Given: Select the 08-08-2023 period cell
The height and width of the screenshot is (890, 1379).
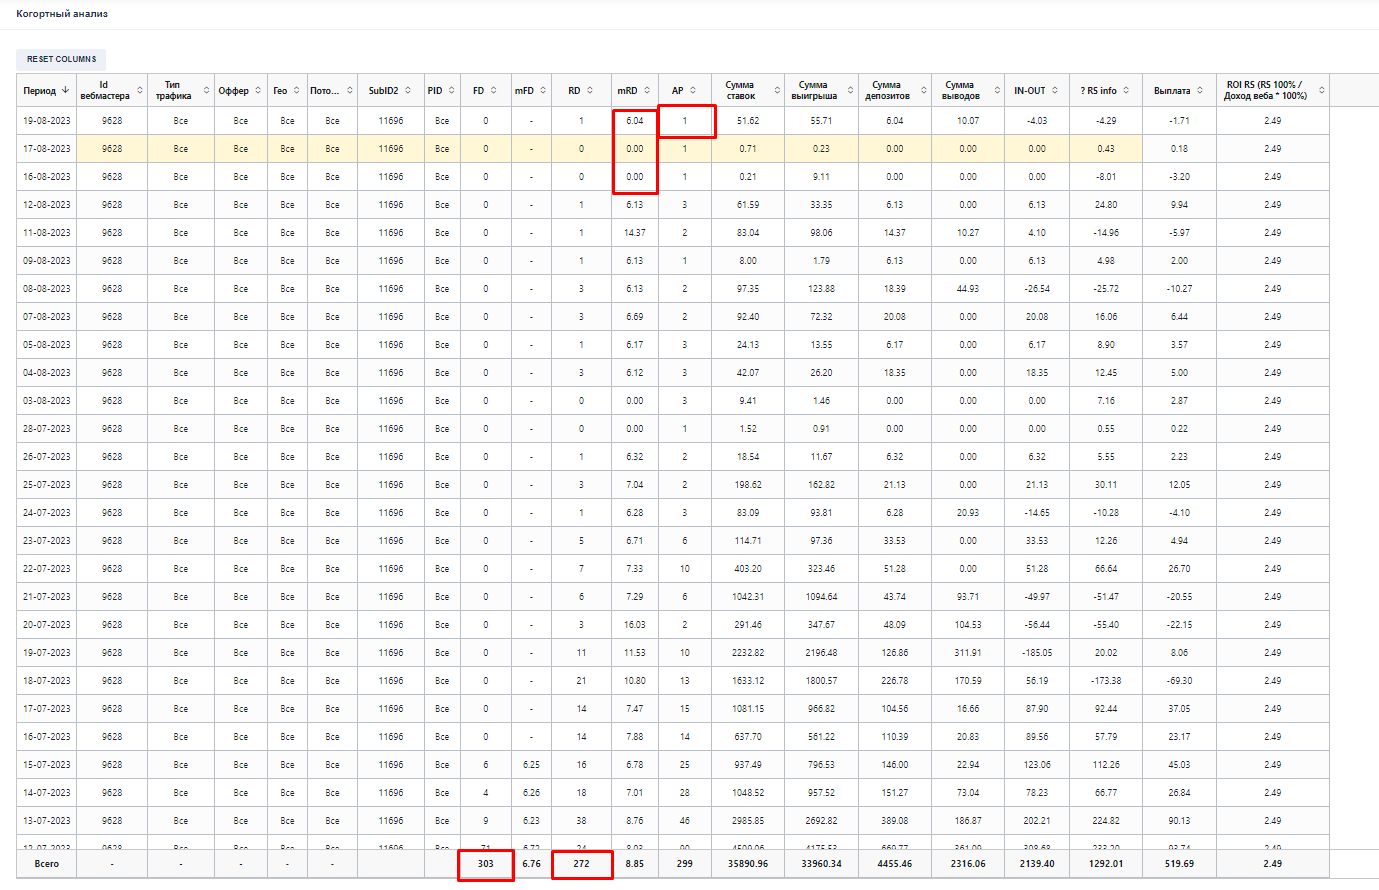Looking at the screenshot, I should pyautogui.click(x=47, y=289).
